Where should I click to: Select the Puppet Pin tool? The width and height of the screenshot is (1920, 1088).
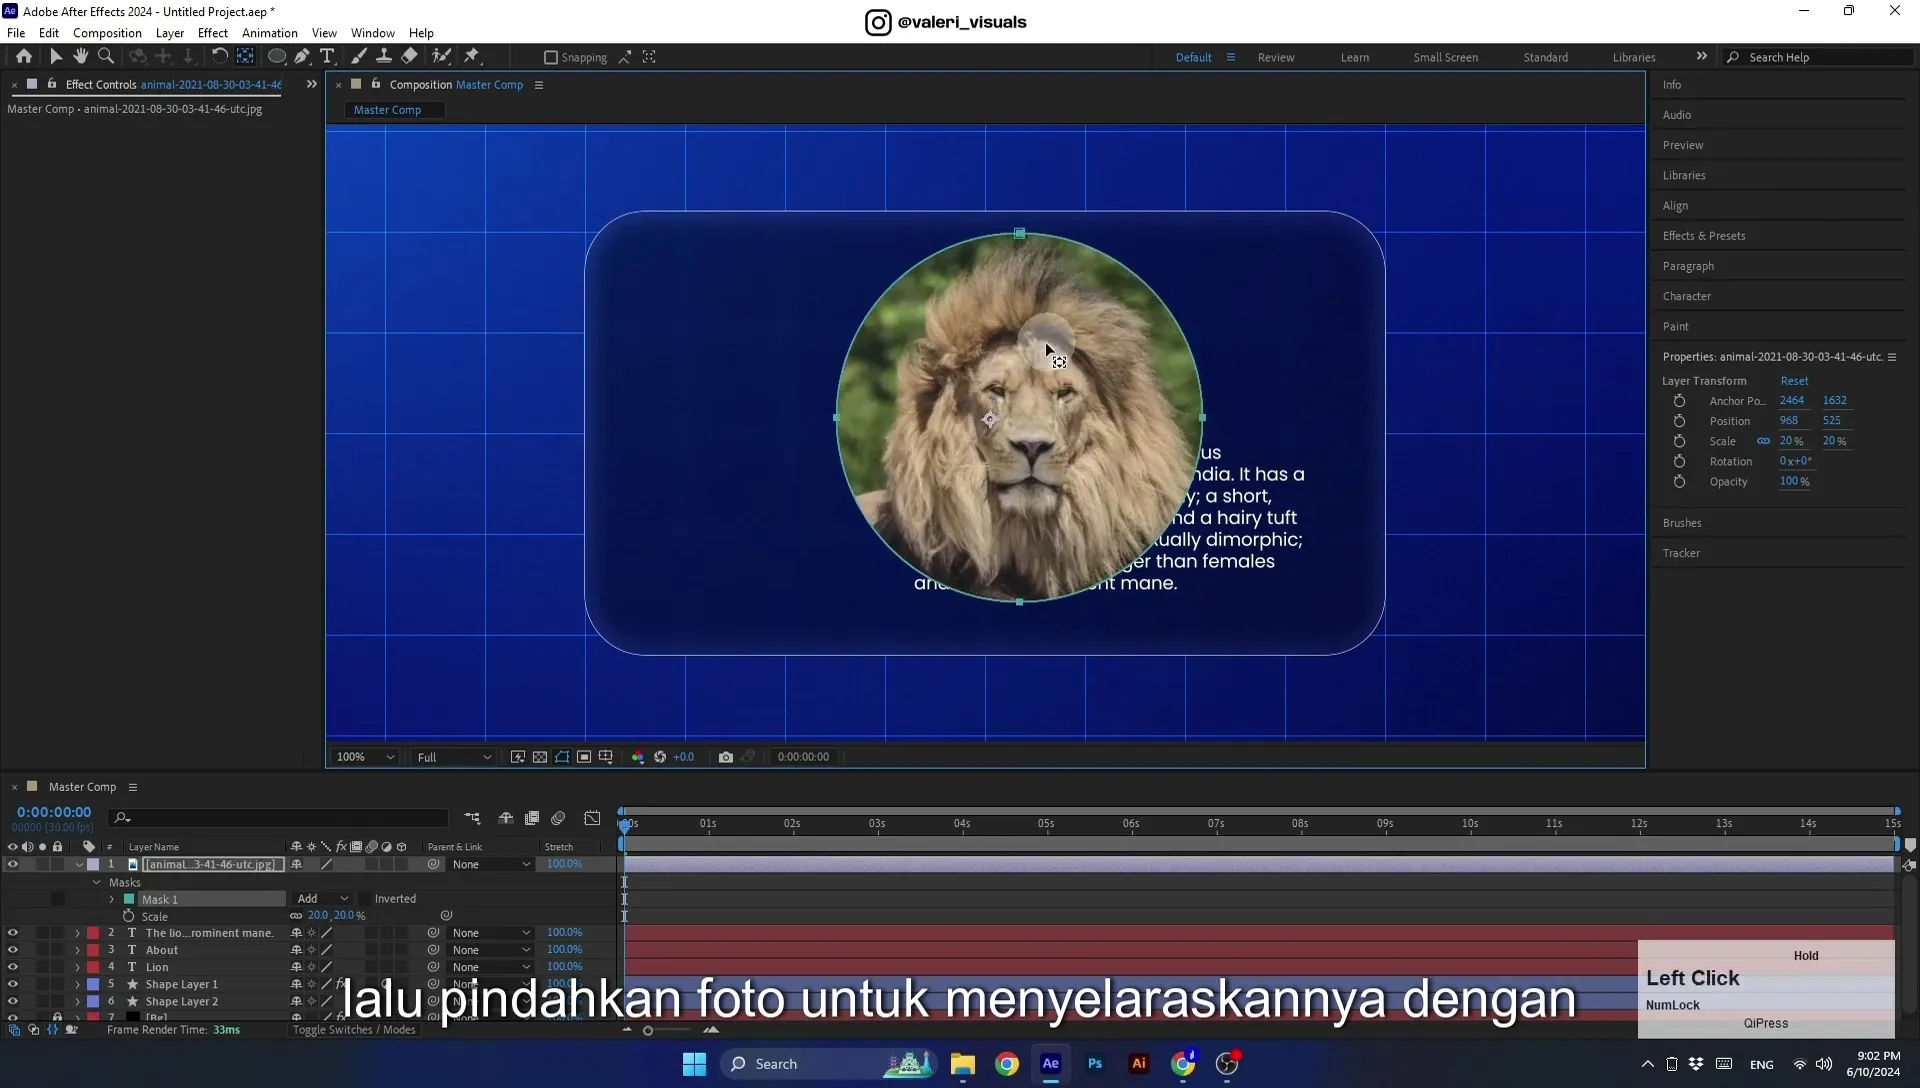[x=472, y=57]
